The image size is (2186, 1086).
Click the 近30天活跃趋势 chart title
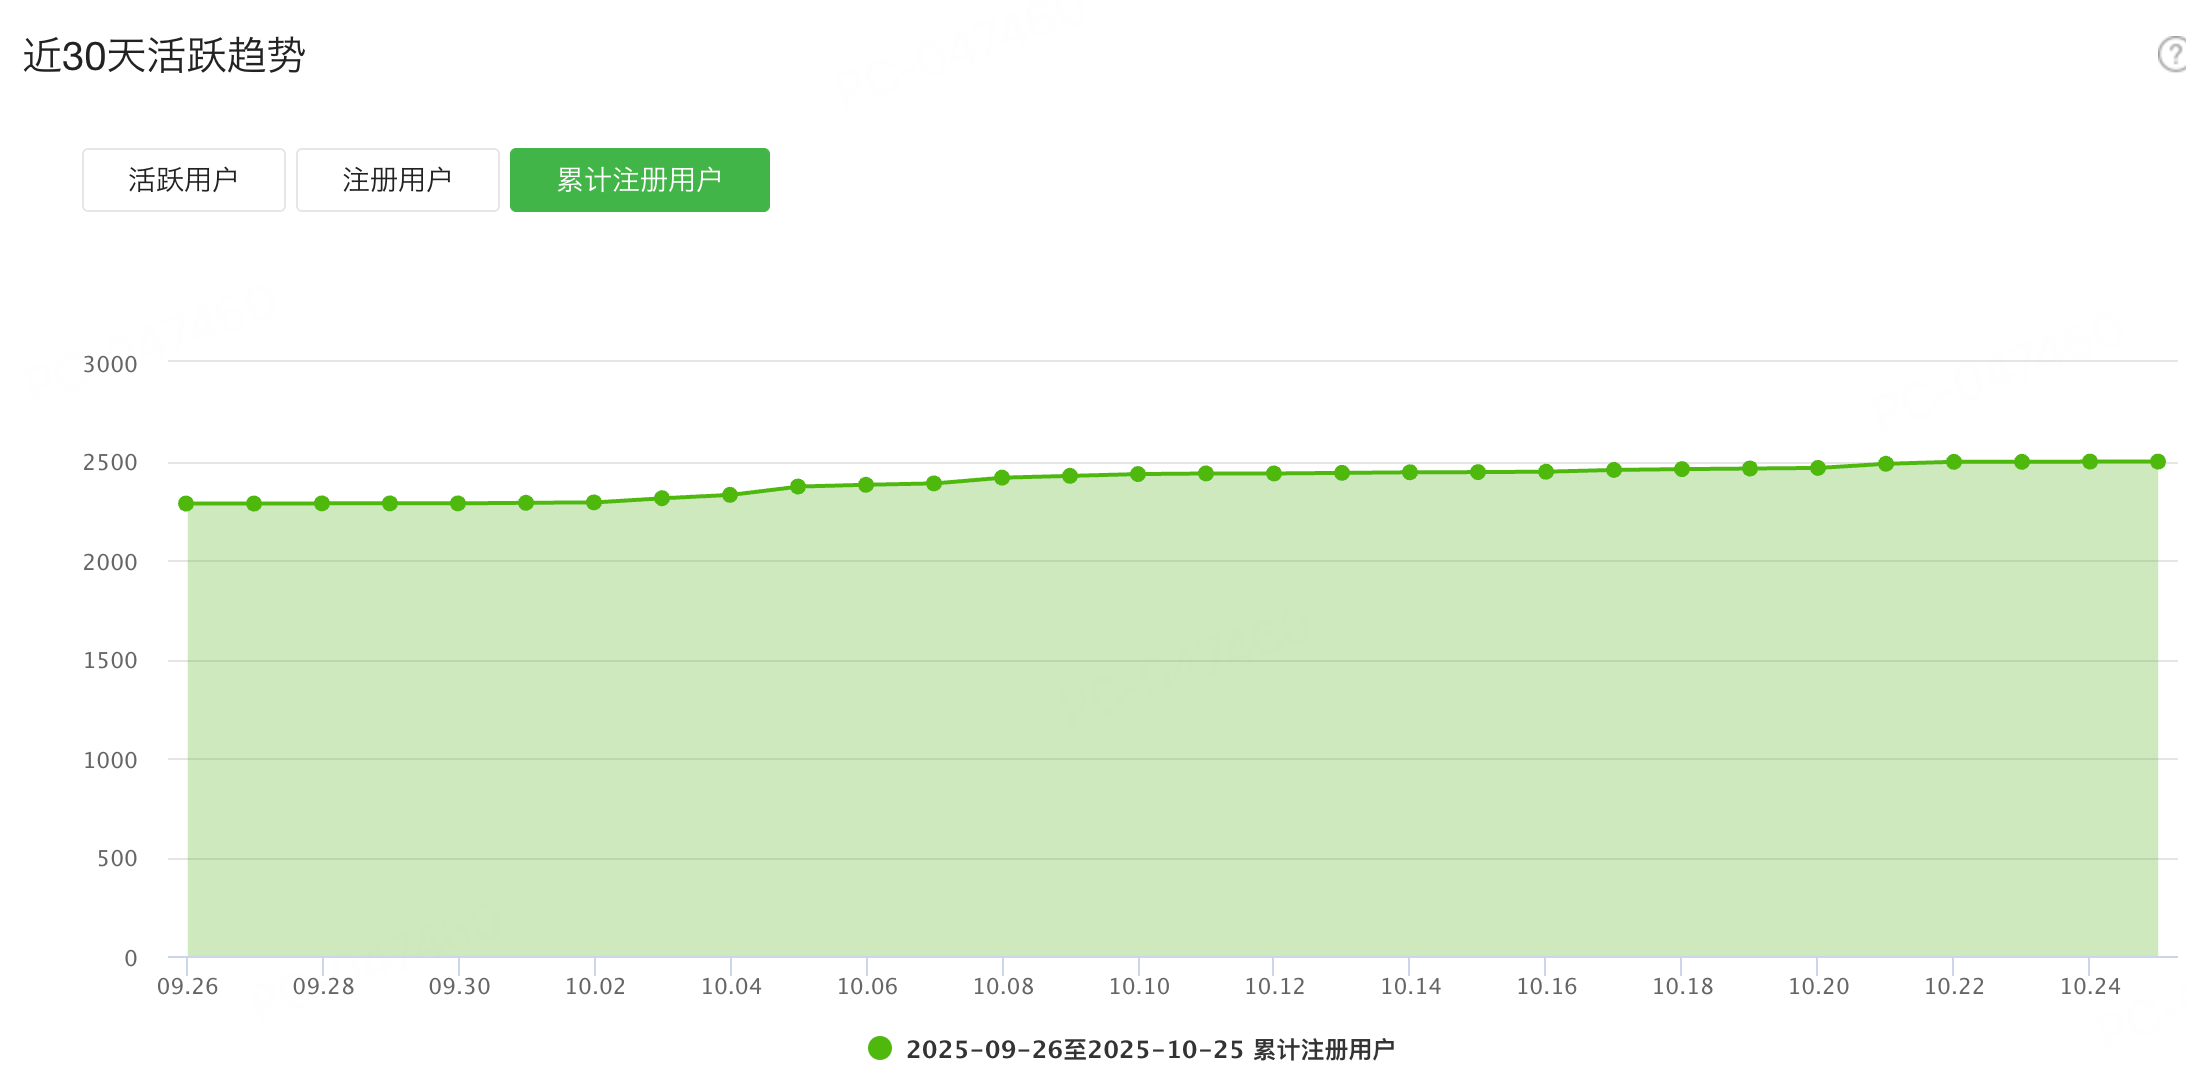pos(164,55)
